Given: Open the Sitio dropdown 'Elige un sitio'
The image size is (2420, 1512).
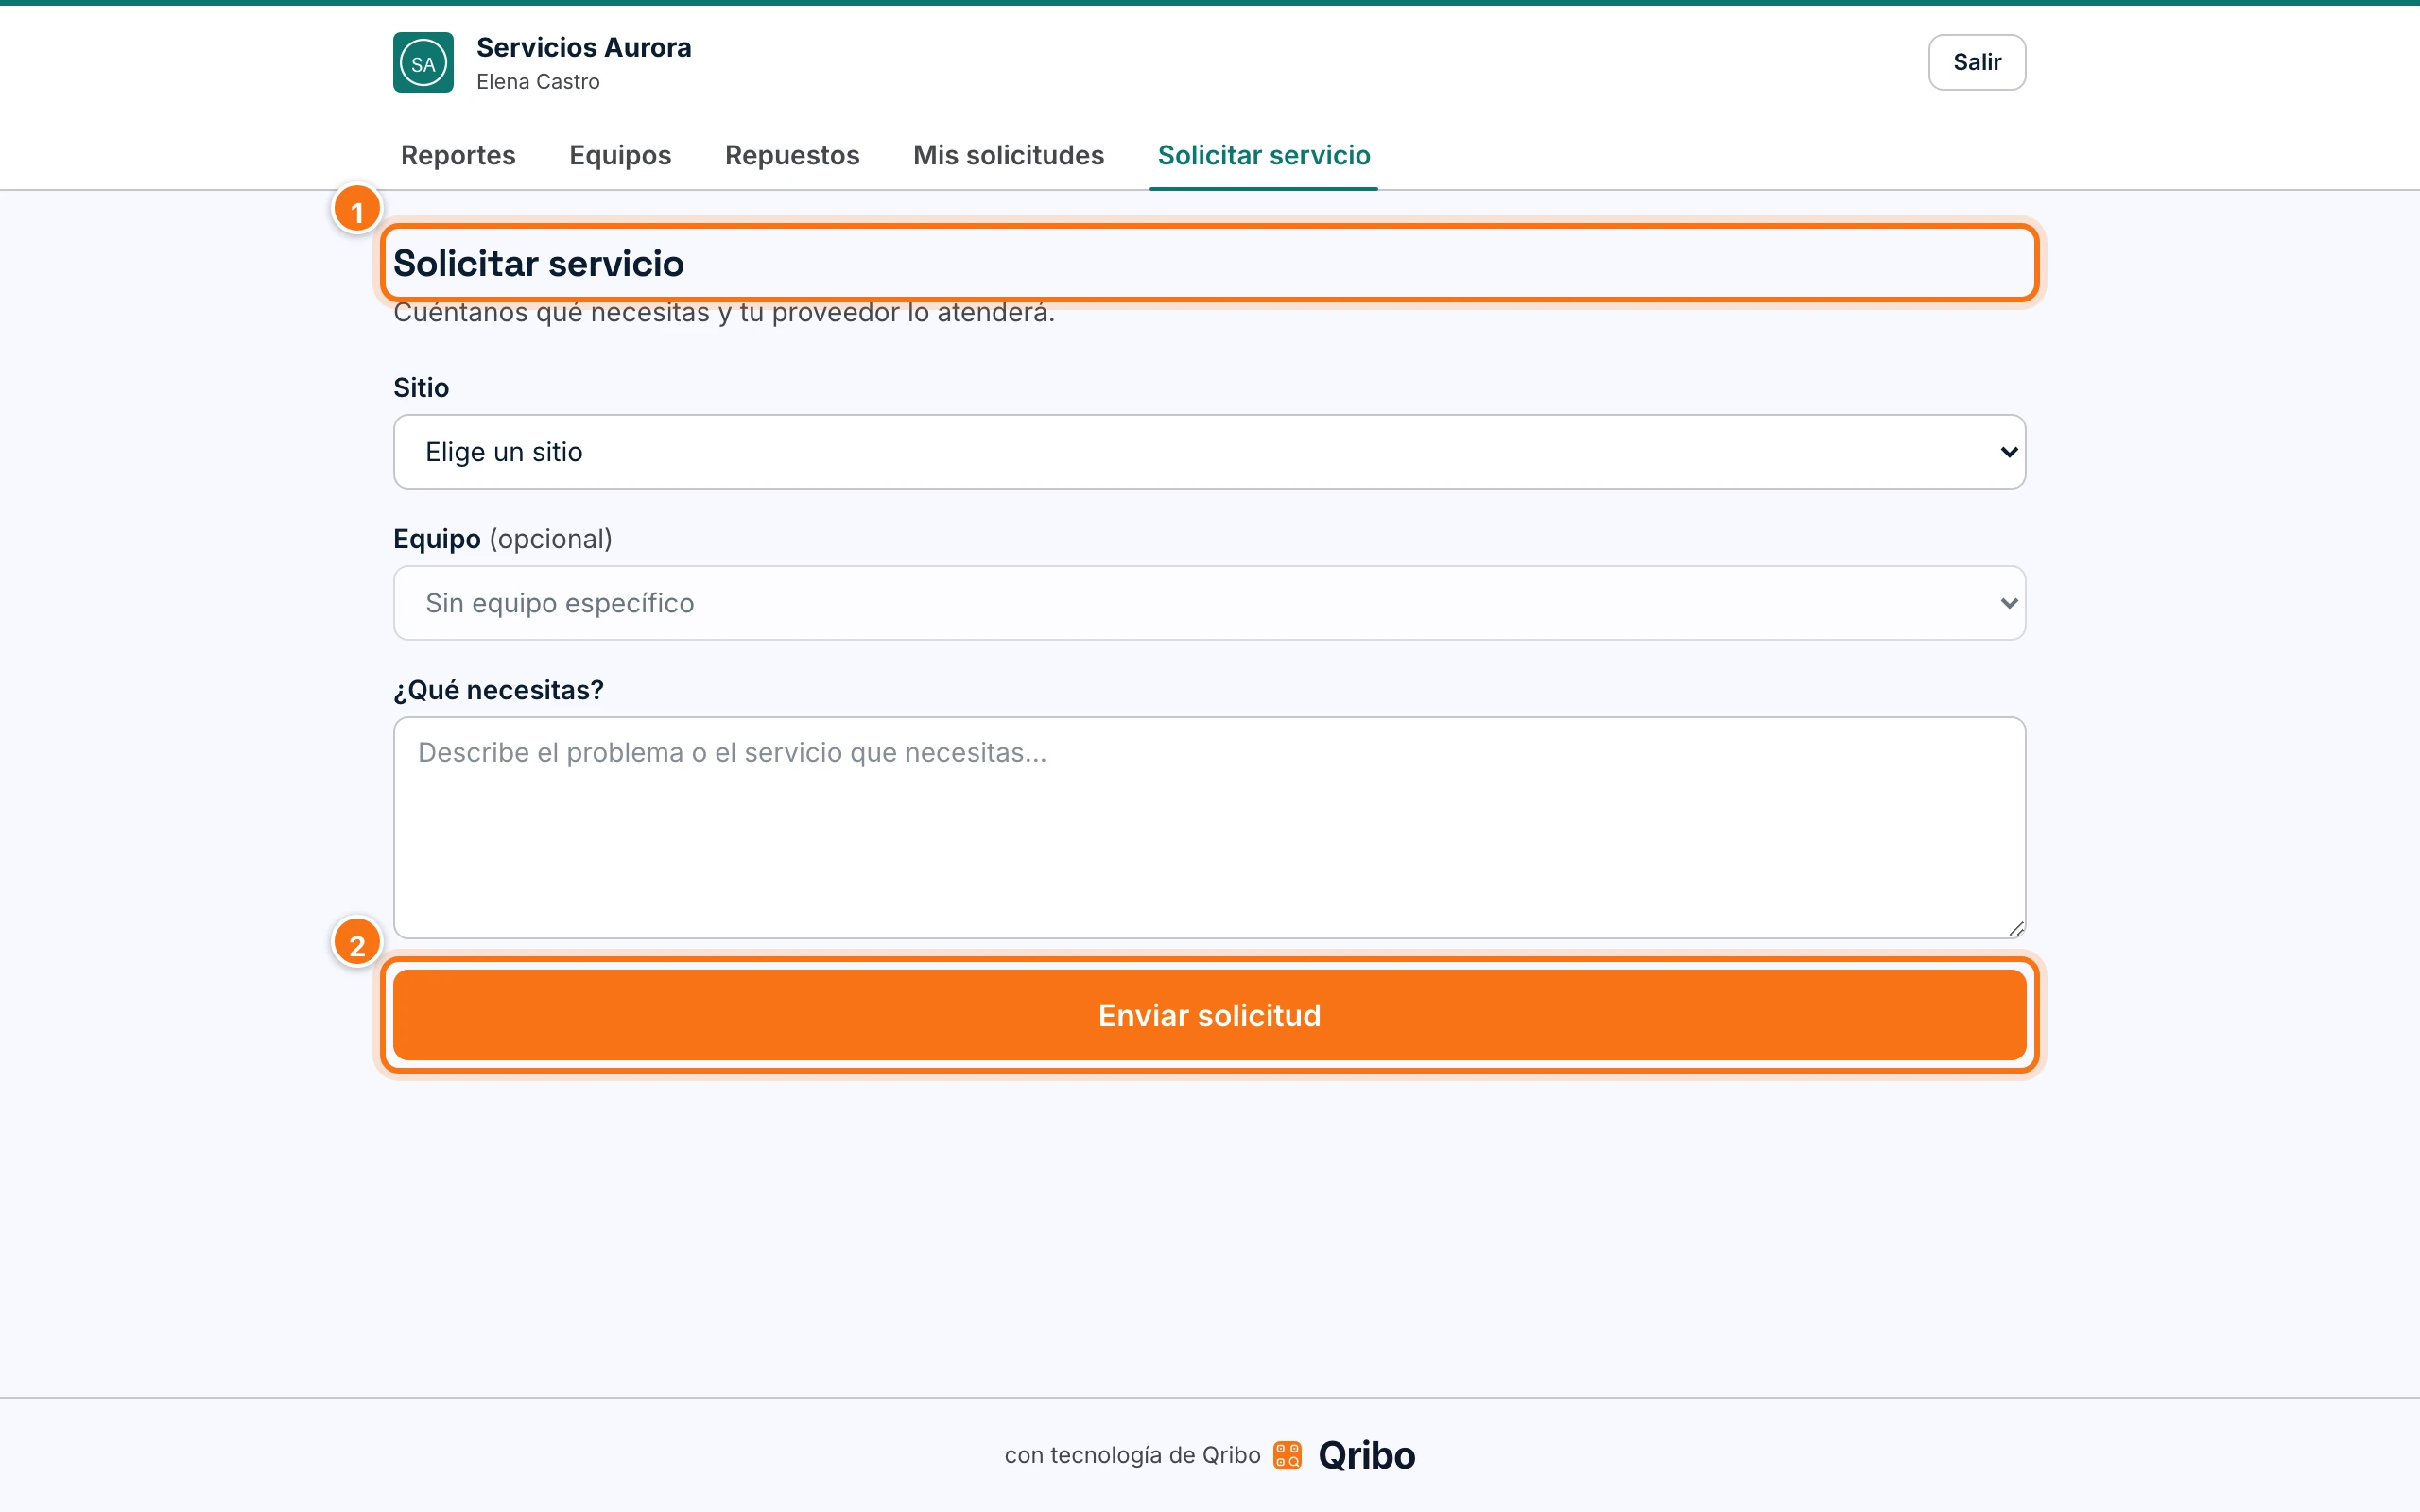Looking at the screenshot, I should pos(1209,452).
